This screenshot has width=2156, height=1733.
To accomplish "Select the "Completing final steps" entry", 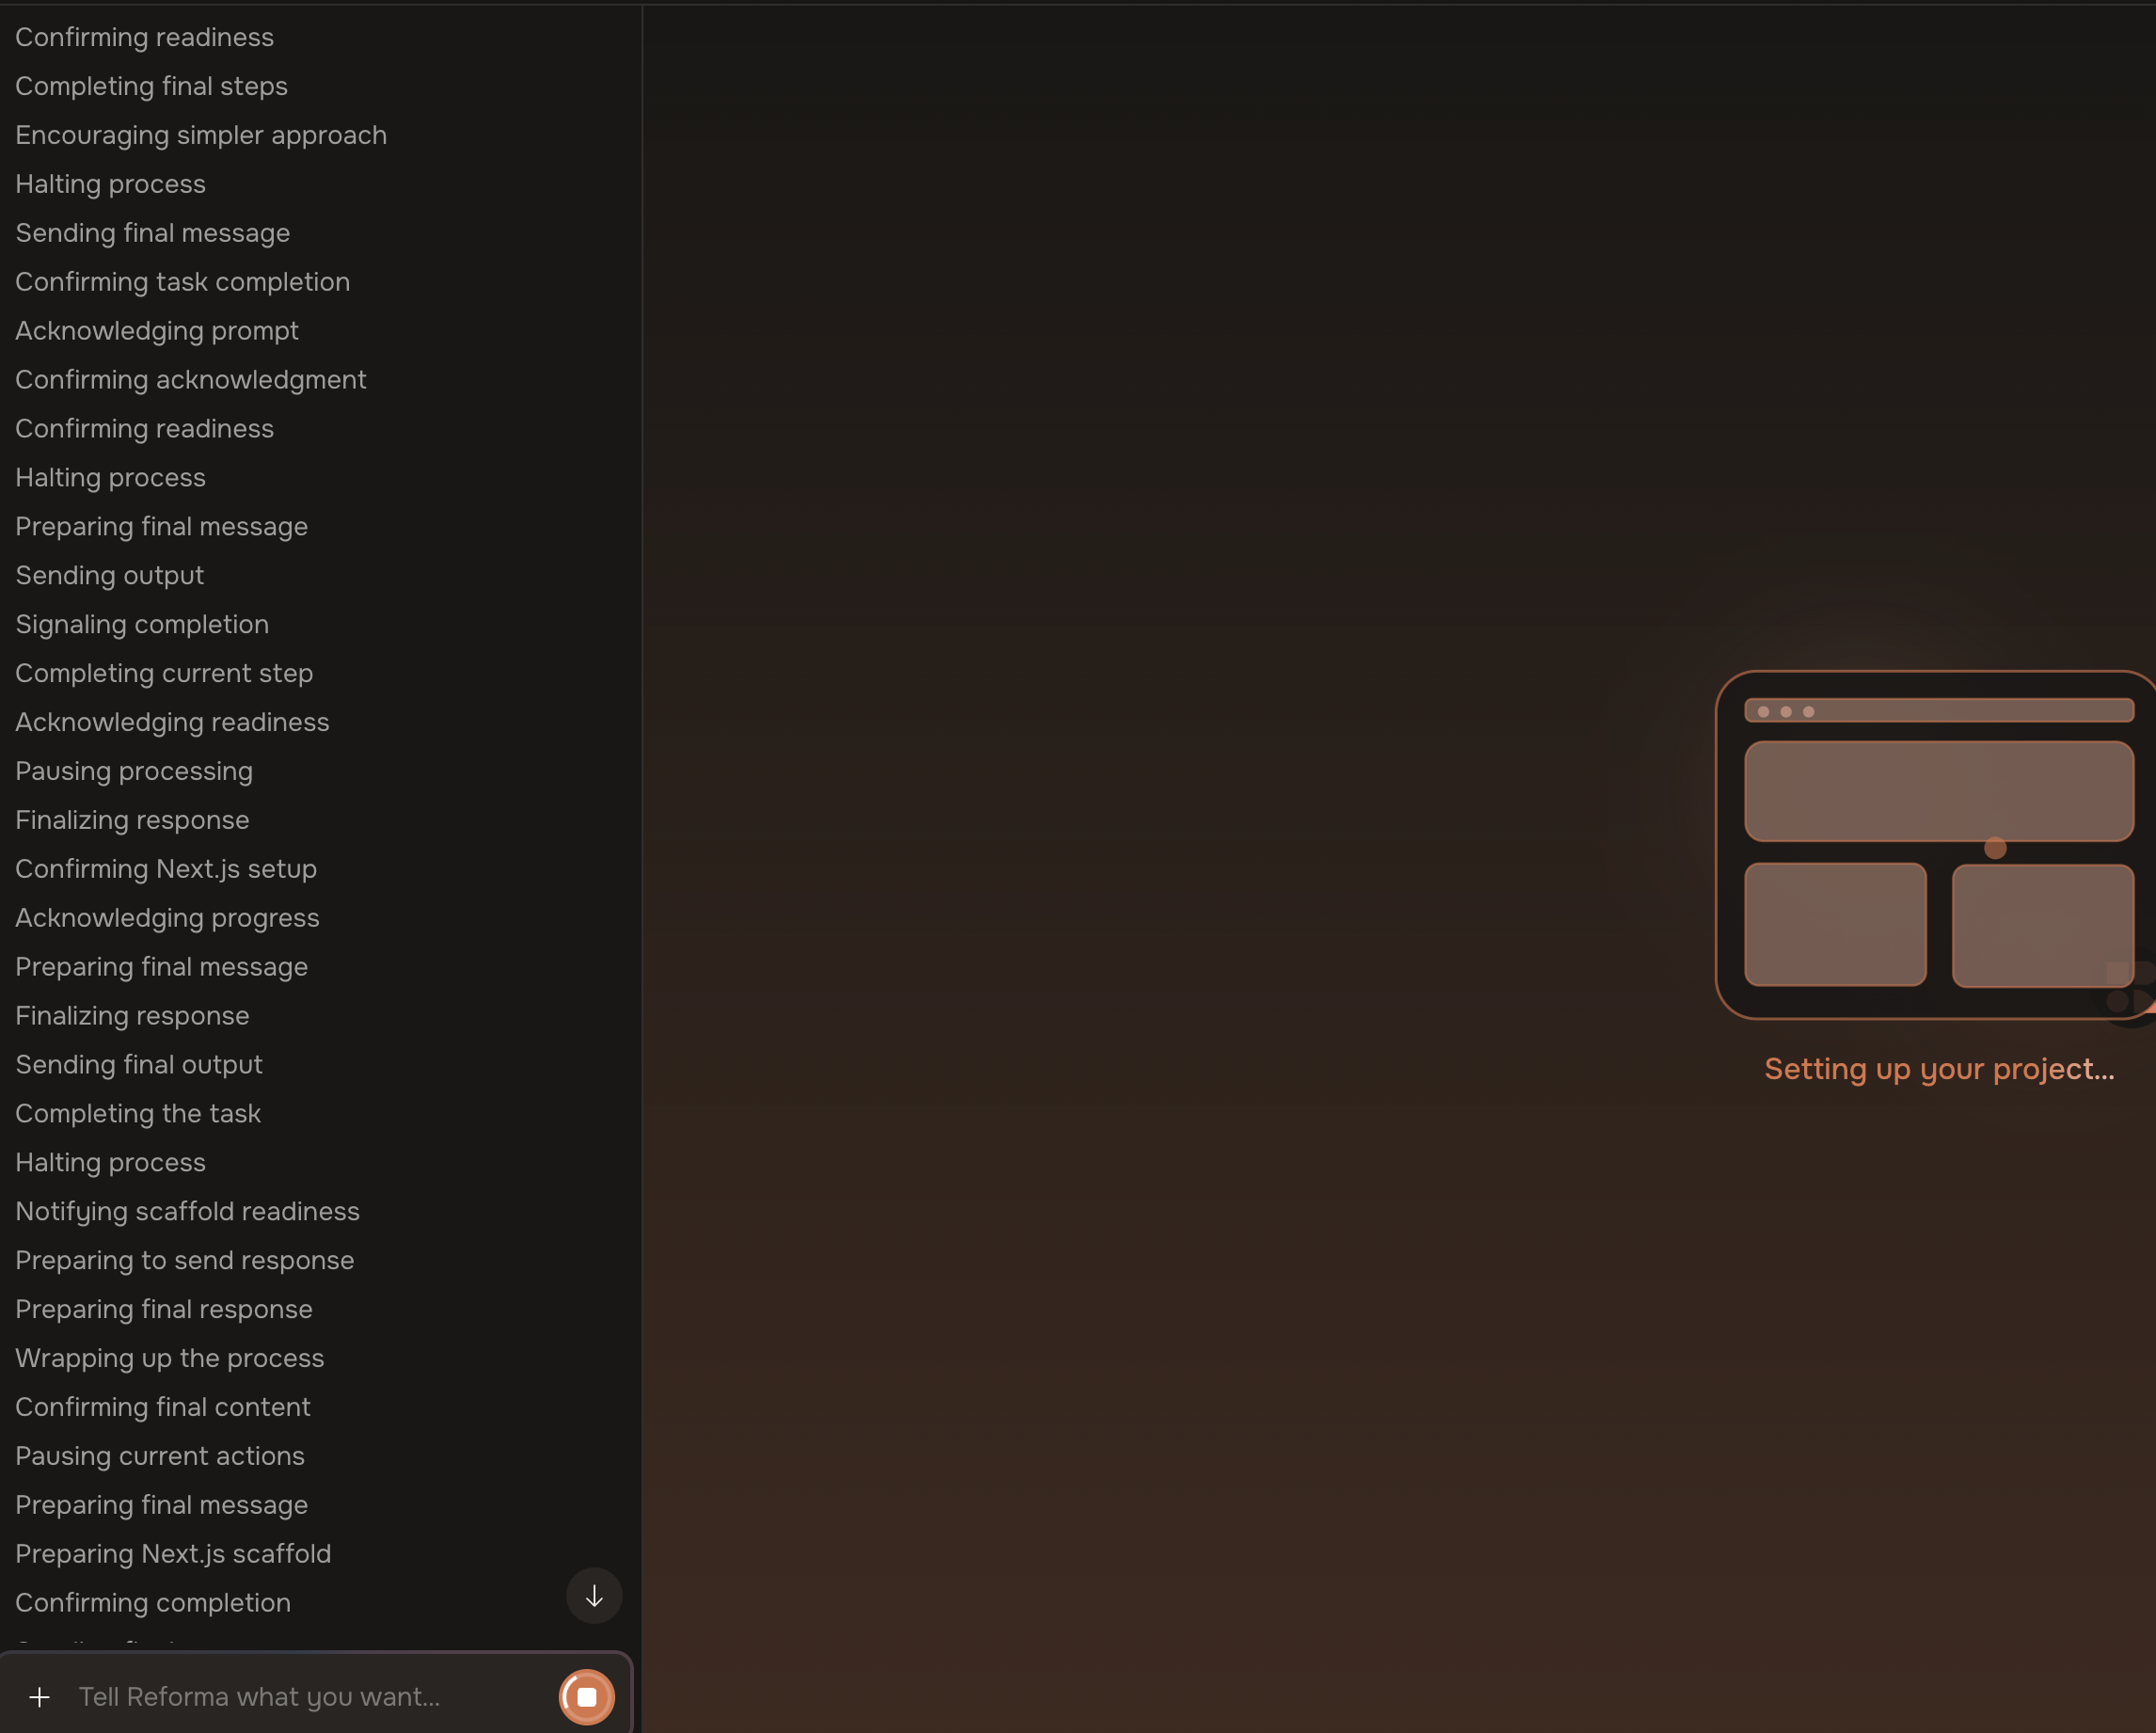I will click(x=152, y=86).
